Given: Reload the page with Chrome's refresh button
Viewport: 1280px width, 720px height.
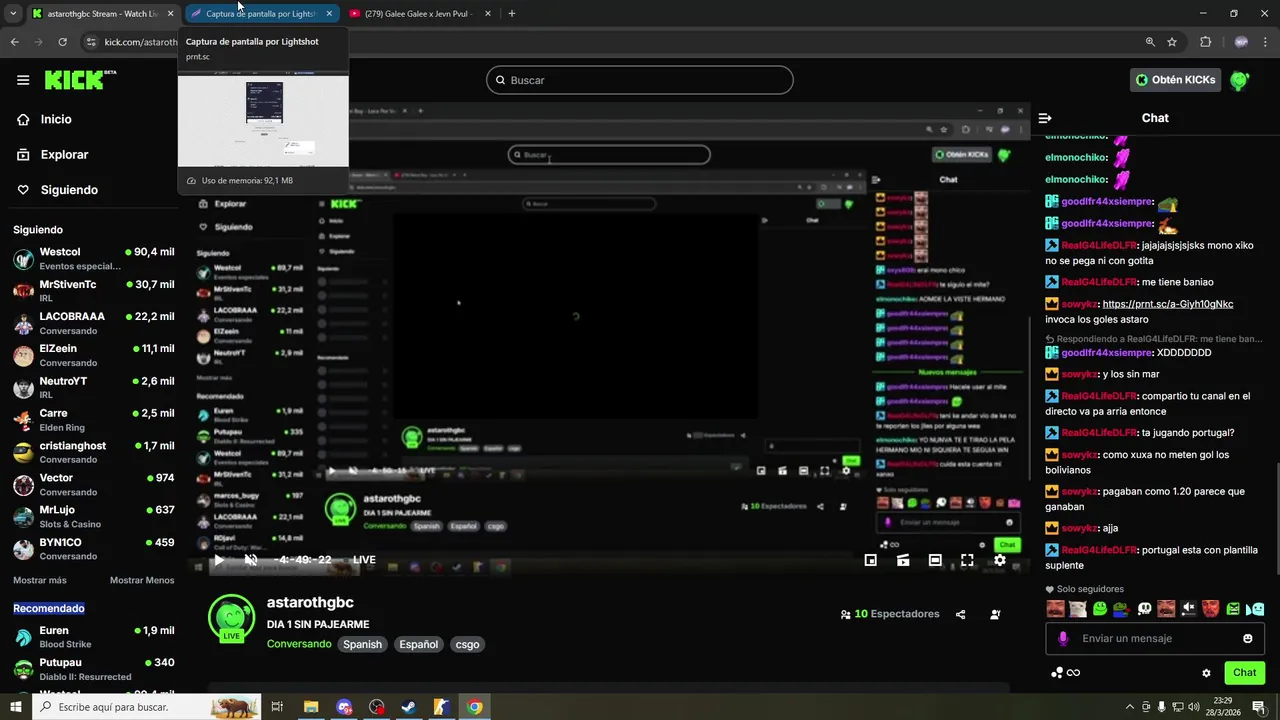Looking at the screenshot, I should point(63,42).
